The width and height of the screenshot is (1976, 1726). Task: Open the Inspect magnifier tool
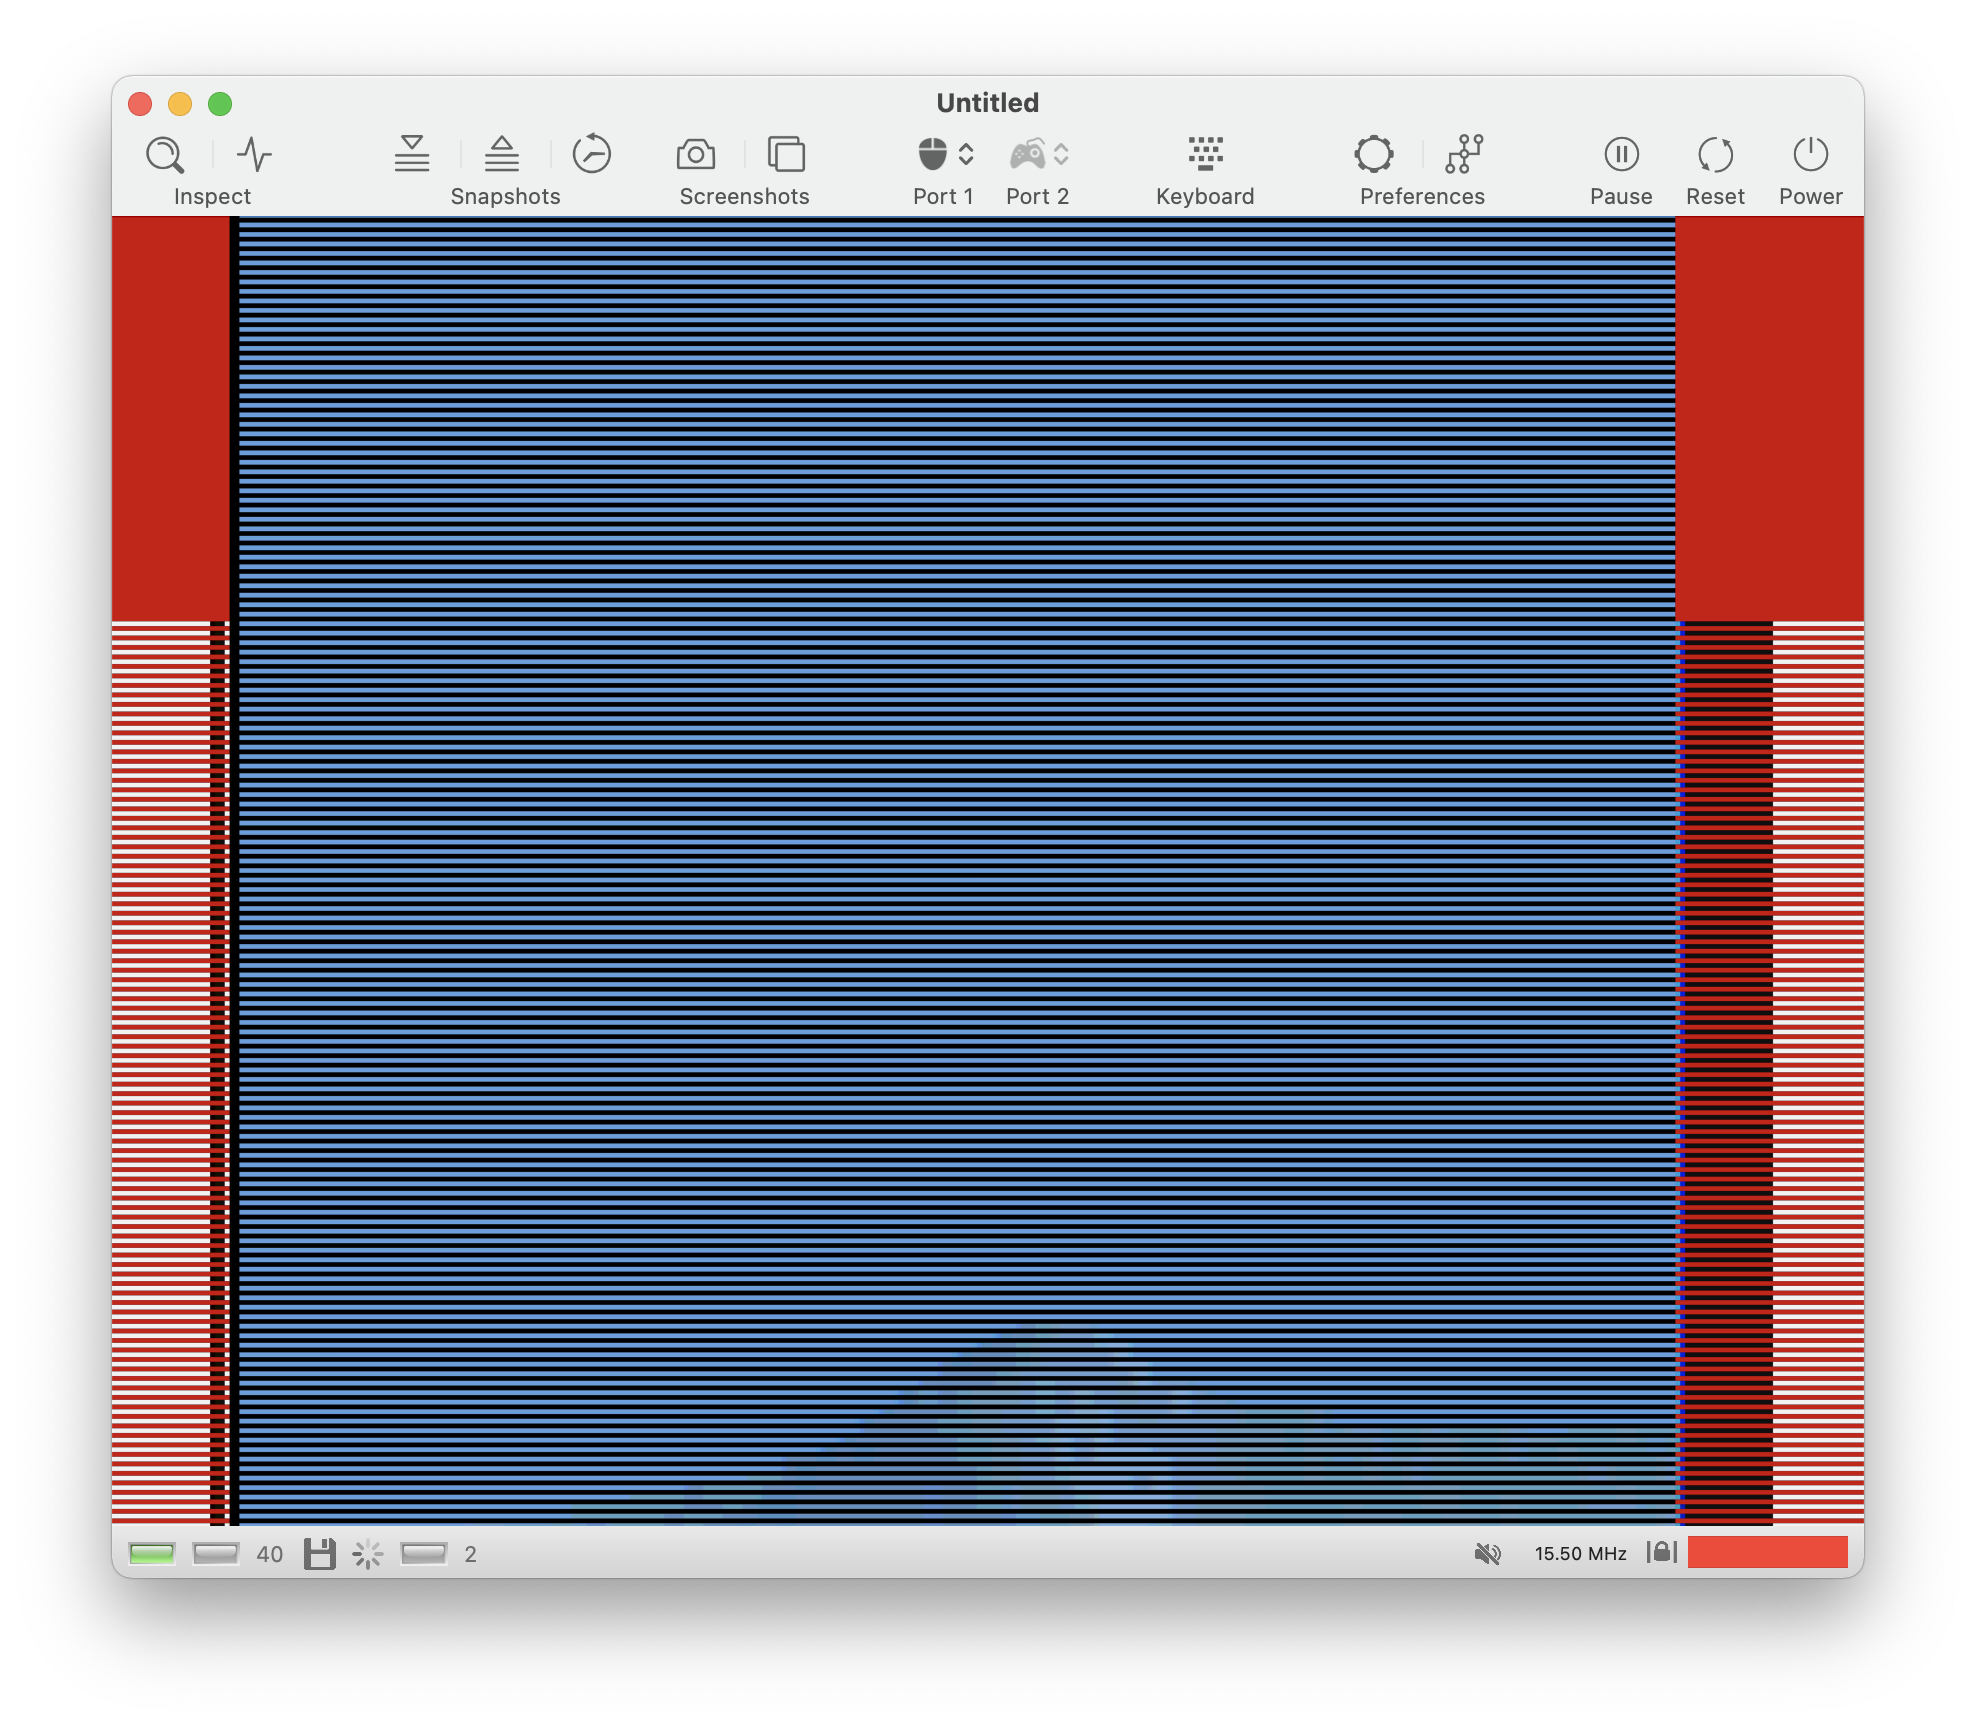(165, 155)
